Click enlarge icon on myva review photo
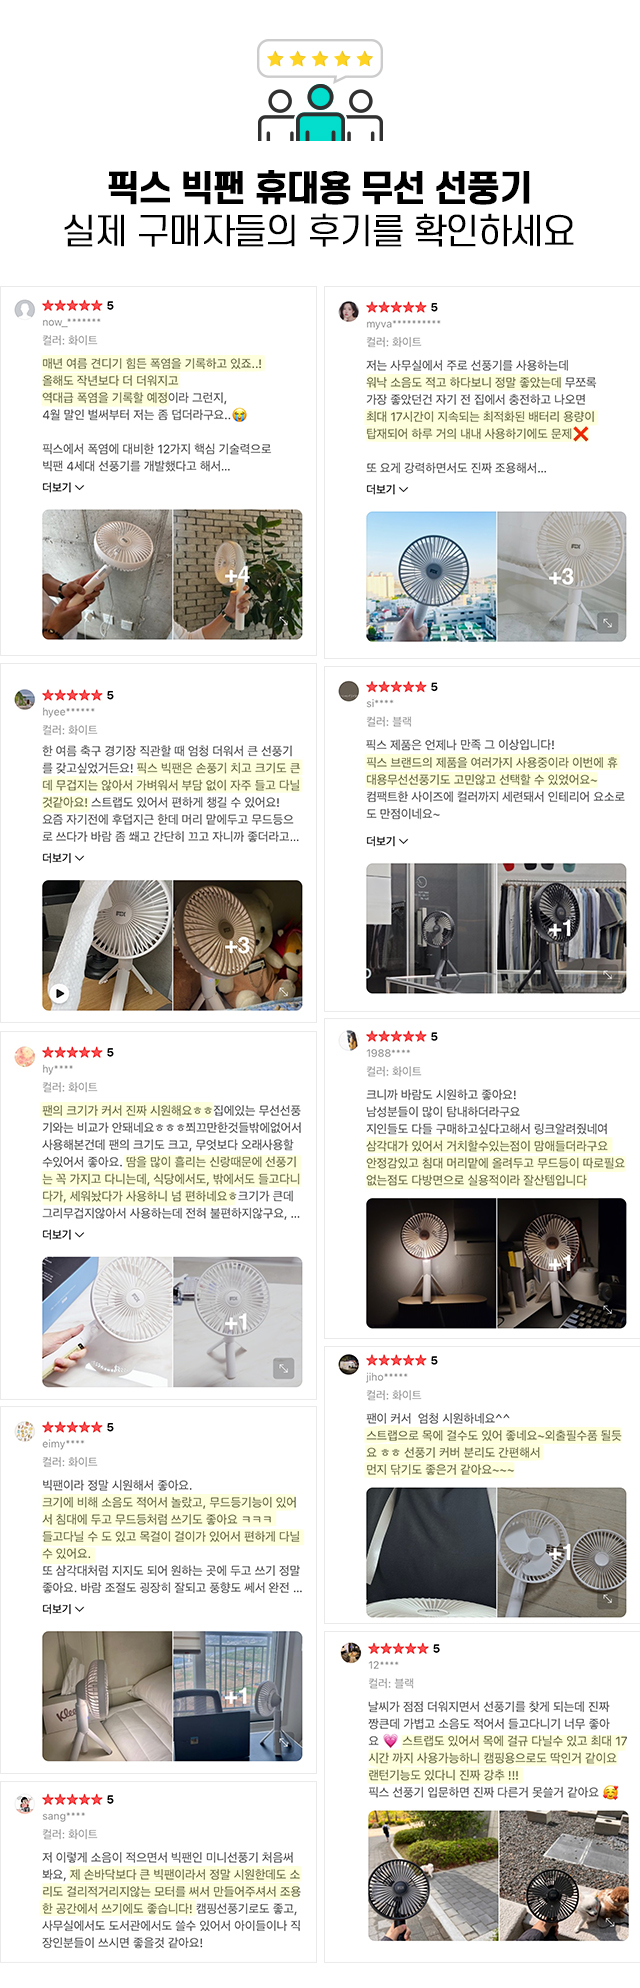The width and height of the screenshot is (640, 1988). click(x=608, y=623)
